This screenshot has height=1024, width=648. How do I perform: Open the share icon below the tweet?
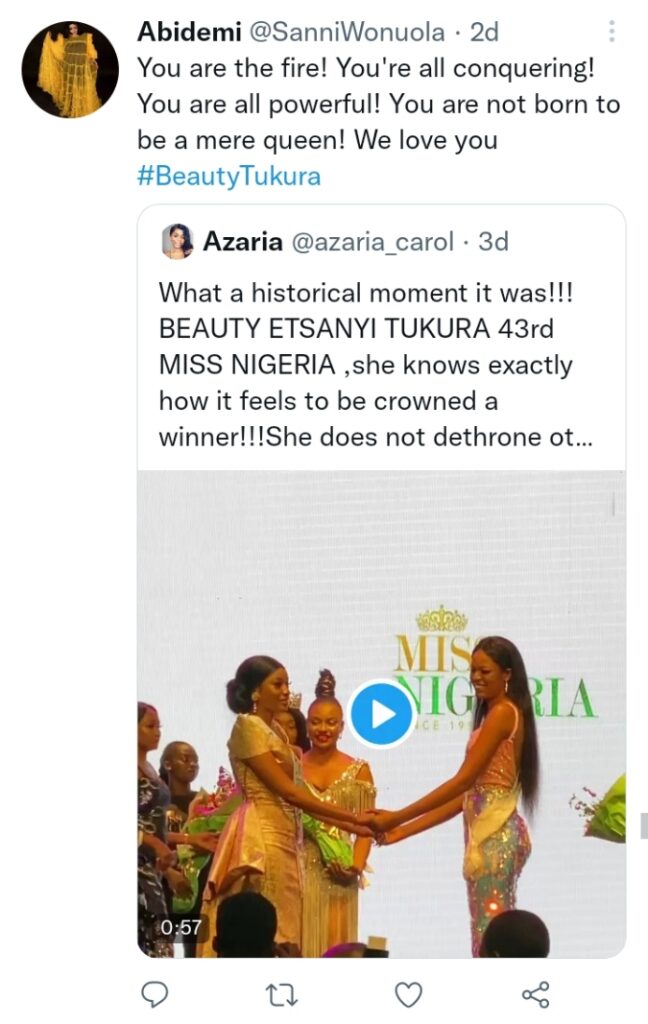click(x=536, y=994)
